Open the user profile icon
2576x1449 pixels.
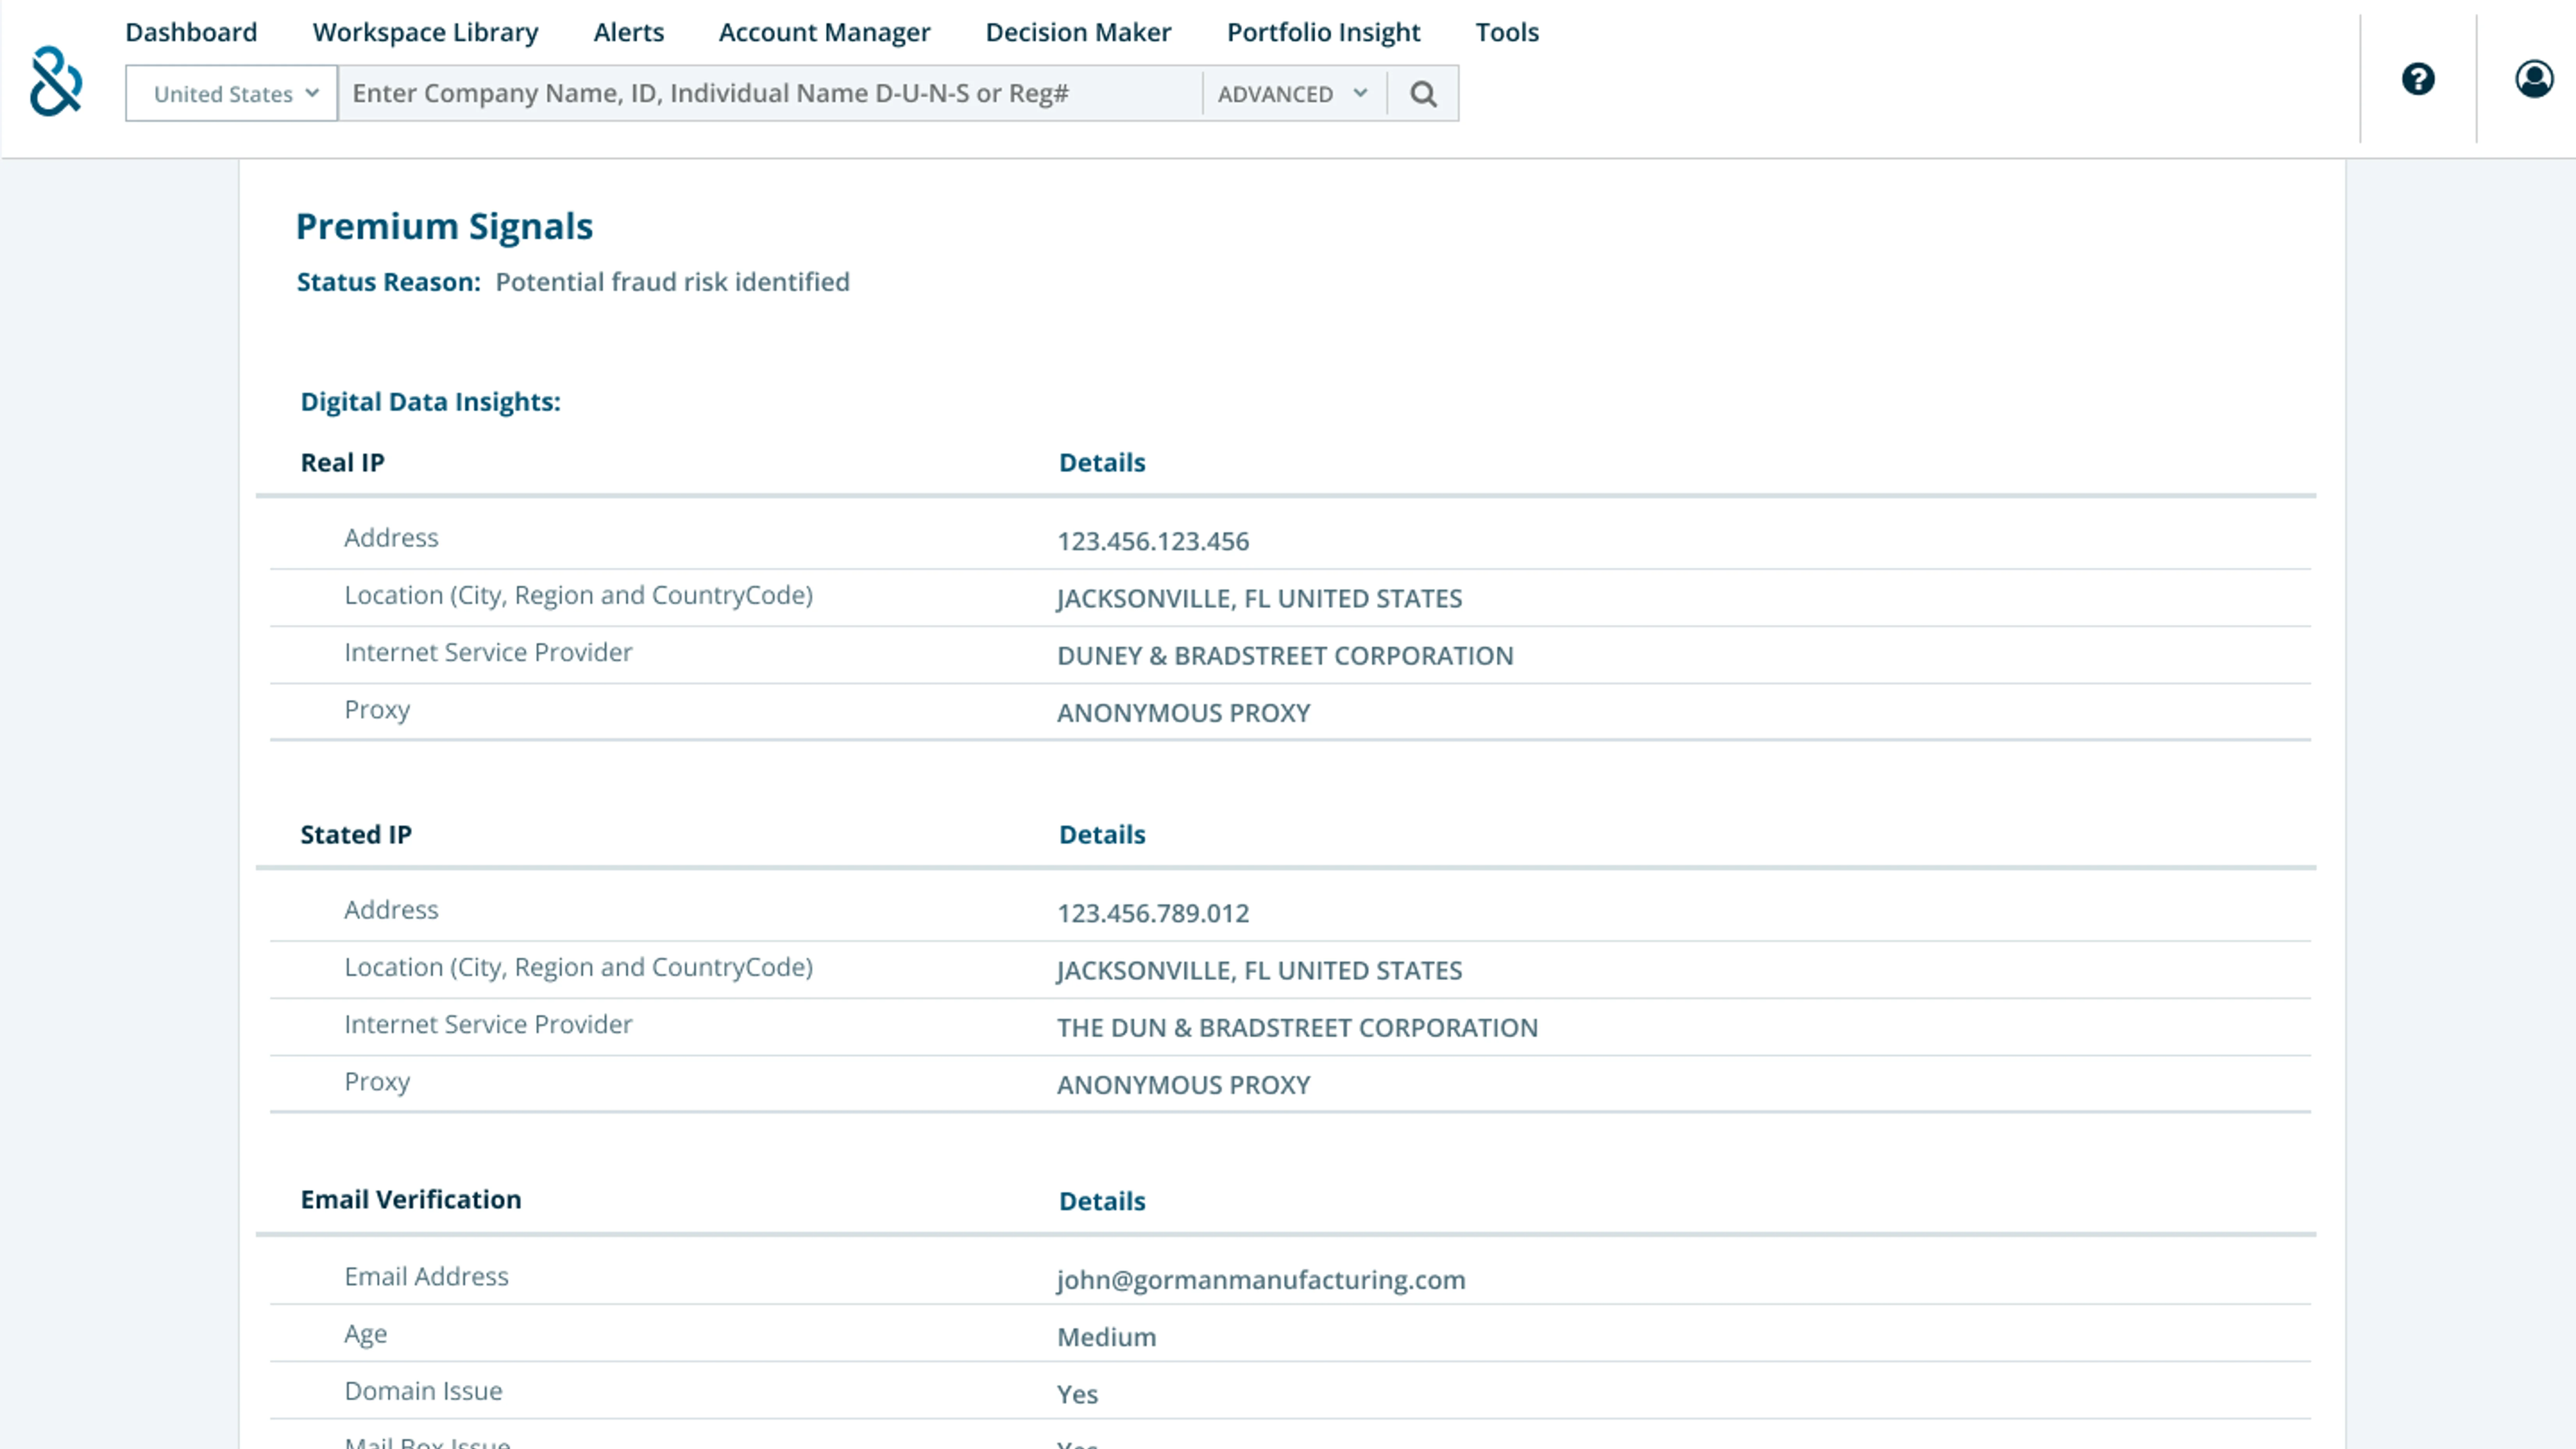(2533, 79)
